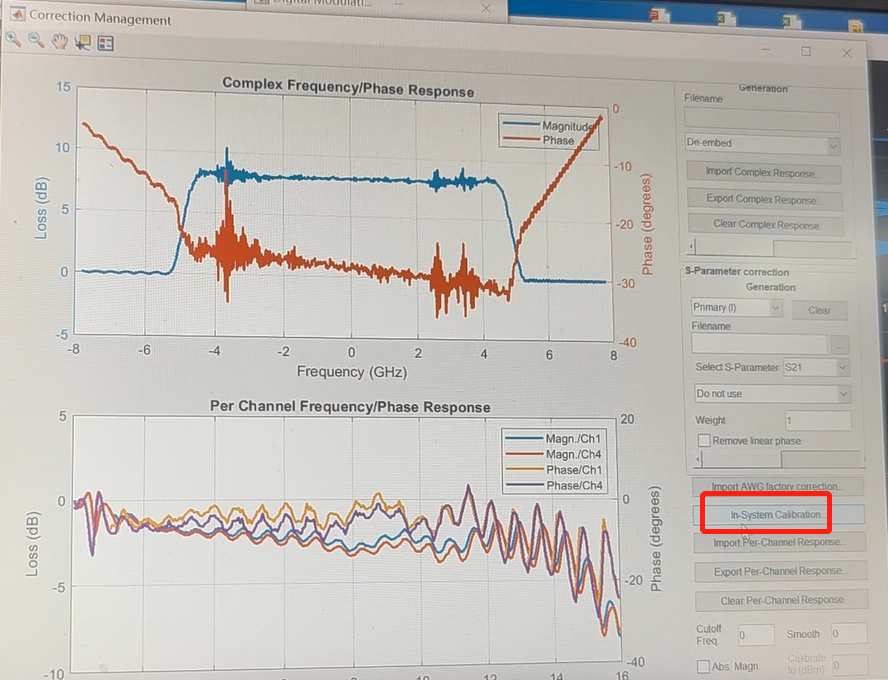The height and width of the screenshot is (680, 888).
Task: Click Import Complex Response button
Action: click(x=763, y=173)
